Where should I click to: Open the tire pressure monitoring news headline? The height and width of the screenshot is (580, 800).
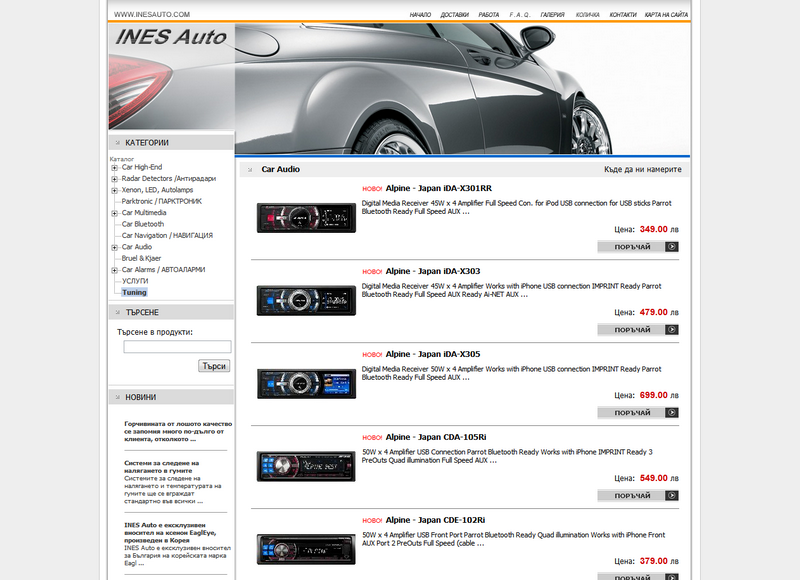point(162,467)
